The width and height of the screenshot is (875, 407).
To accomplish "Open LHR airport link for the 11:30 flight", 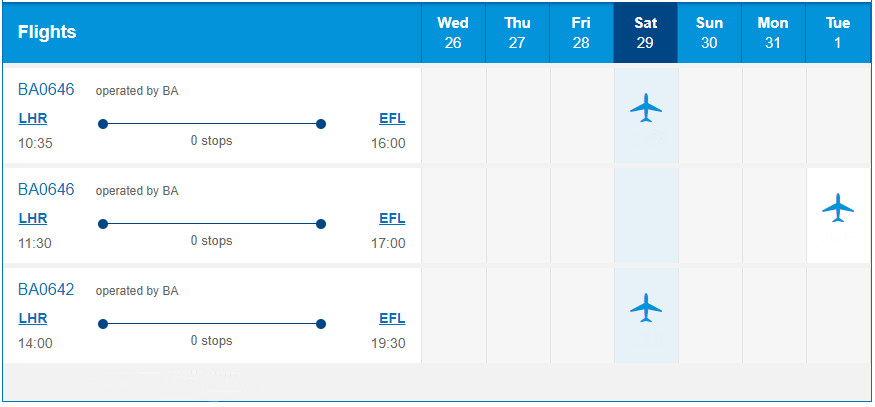I will [x=33, y=218].
